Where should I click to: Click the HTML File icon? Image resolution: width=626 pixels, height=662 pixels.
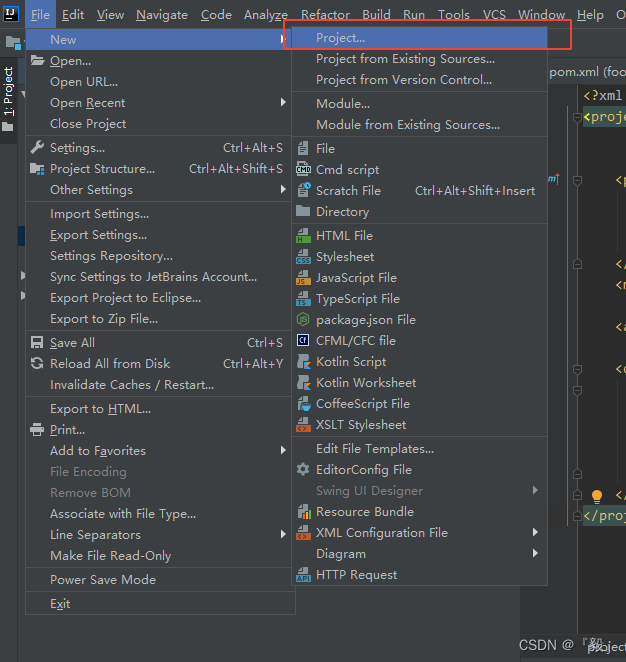(x=303, y=236)
